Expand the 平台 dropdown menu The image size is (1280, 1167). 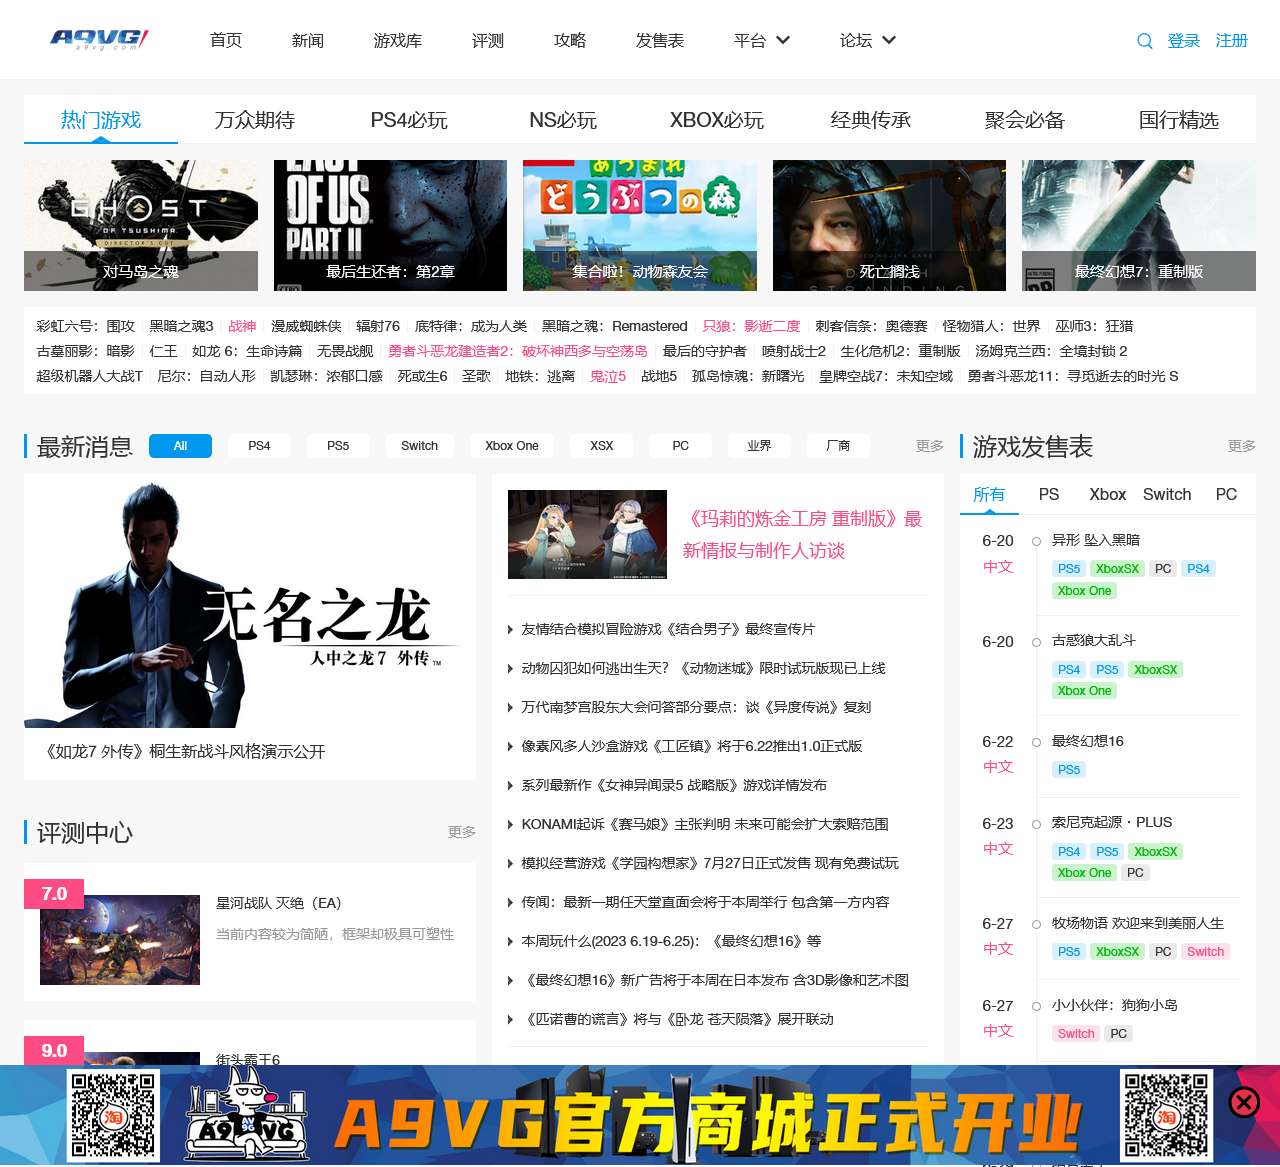click(762, 41)
